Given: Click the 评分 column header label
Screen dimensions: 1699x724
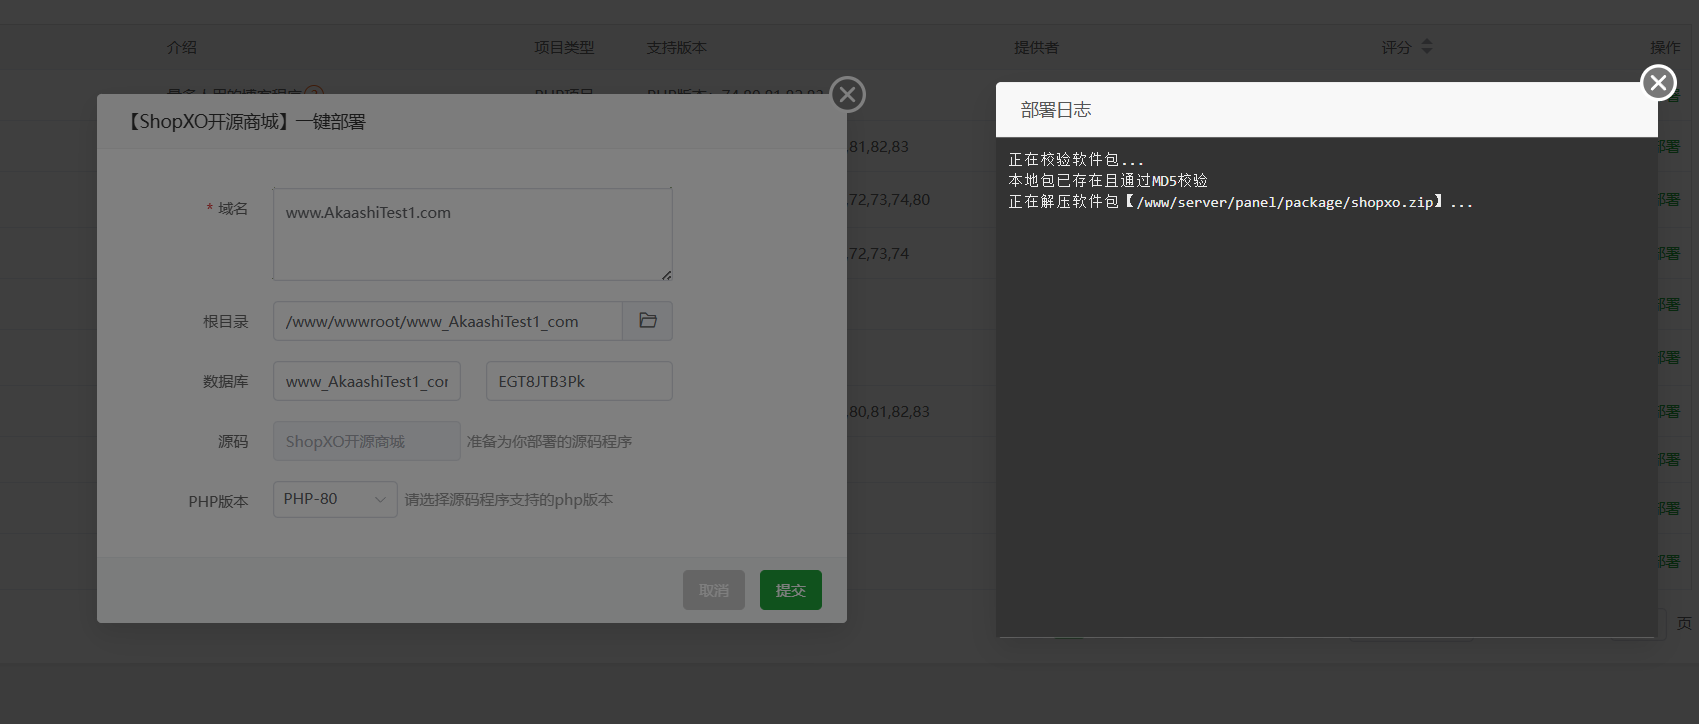Looking at the screenshot, I should coord(1396,47).
